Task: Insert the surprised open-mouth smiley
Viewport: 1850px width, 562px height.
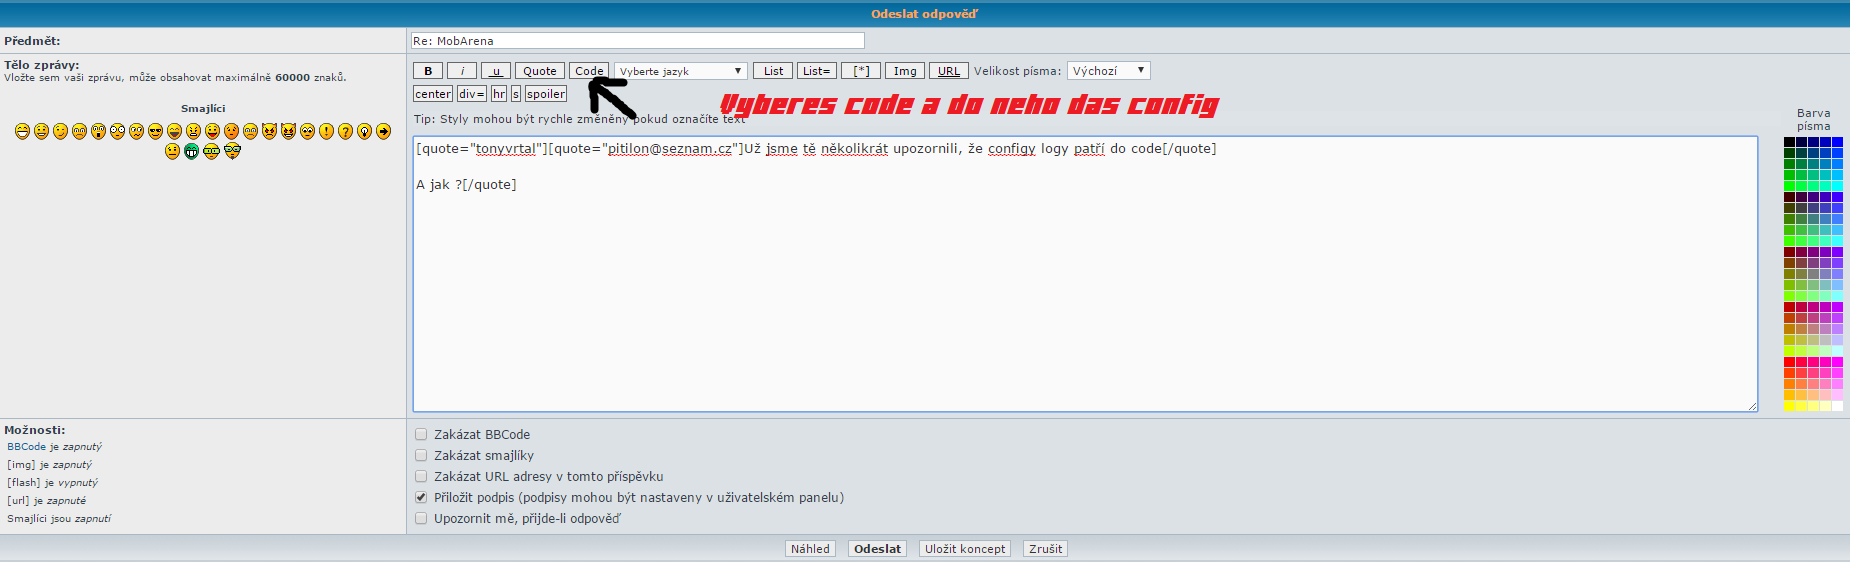Action: tap(98, 131)
